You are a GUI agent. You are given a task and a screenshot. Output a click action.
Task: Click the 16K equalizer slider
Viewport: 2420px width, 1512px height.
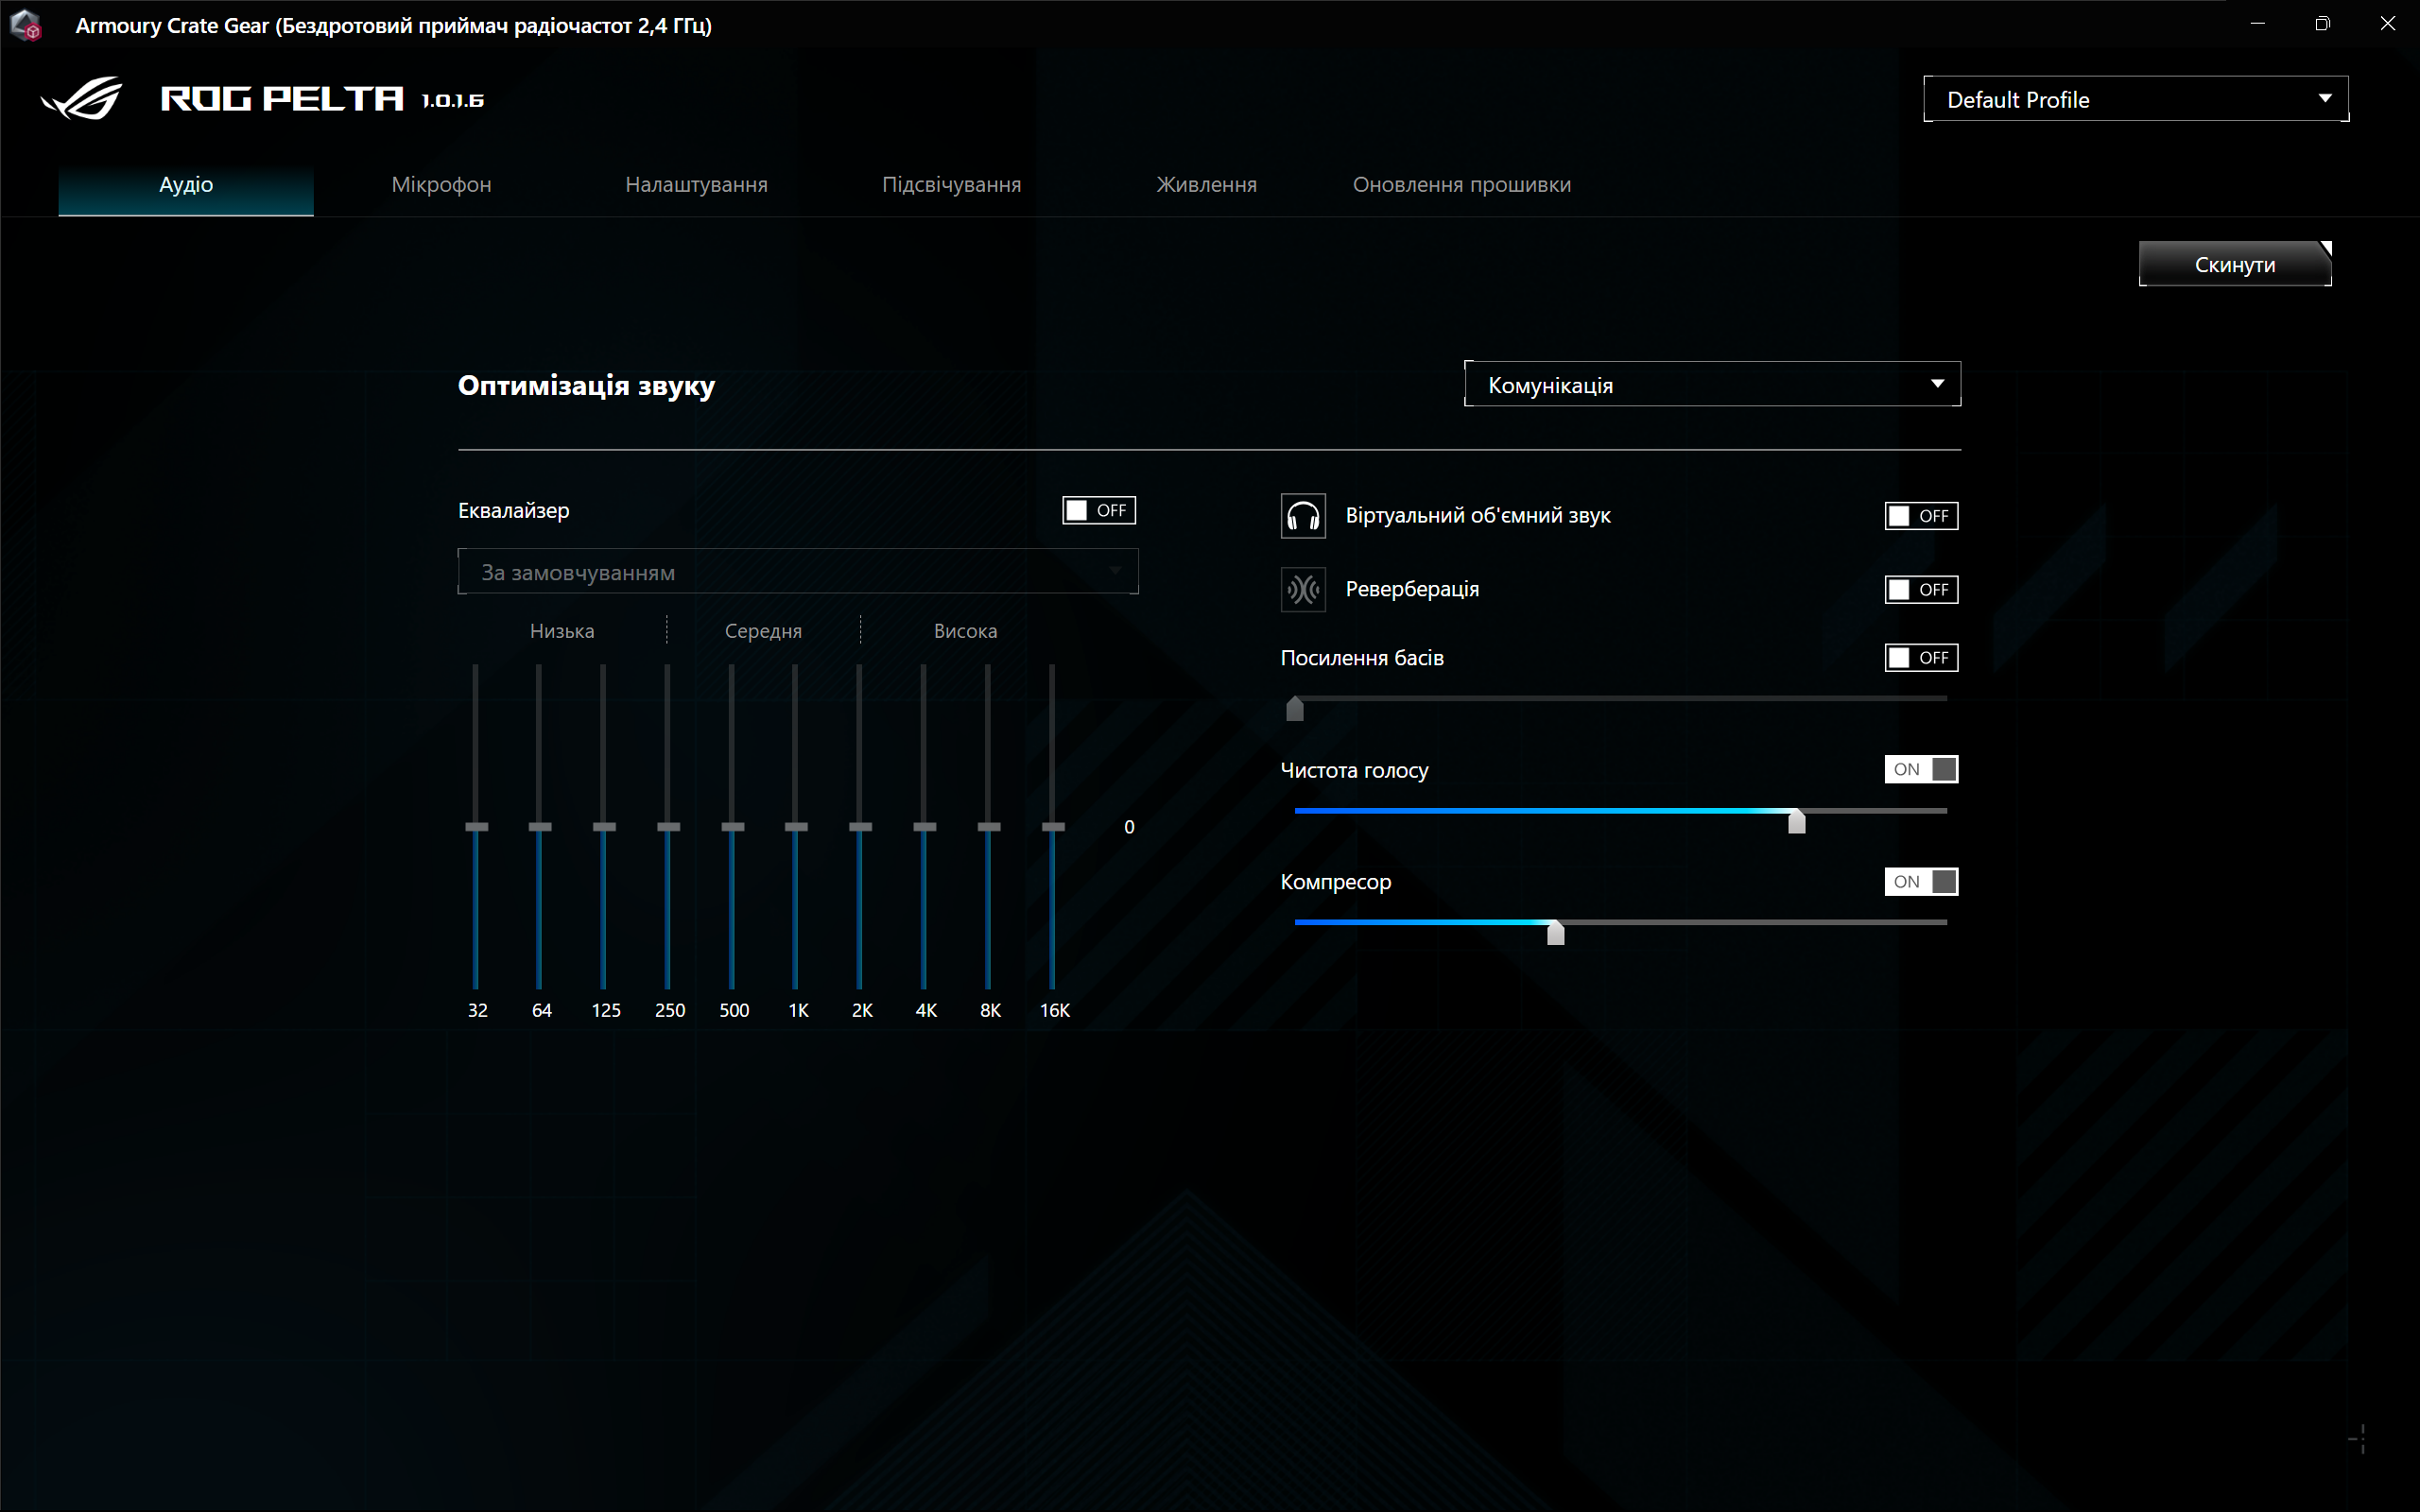tap(1053, 827)
